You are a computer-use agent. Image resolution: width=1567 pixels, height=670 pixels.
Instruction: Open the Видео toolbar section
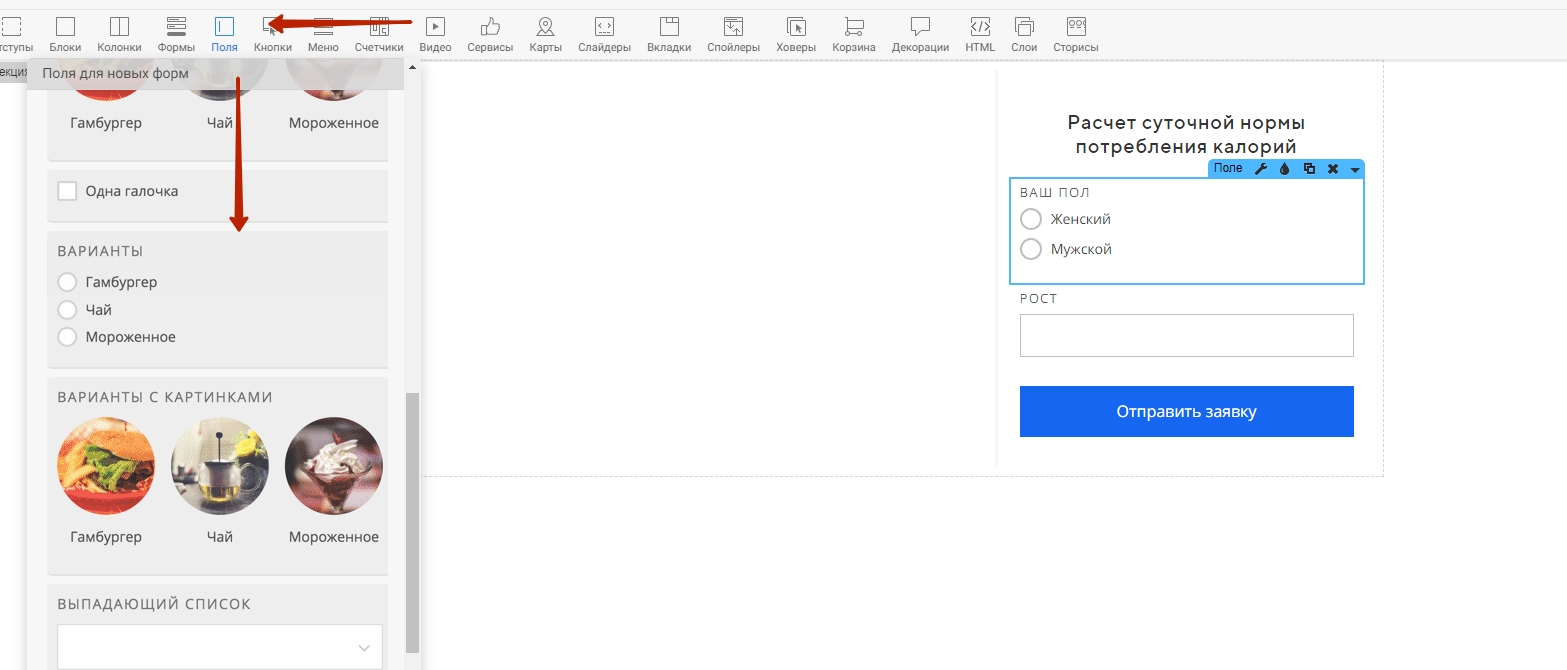435,34
